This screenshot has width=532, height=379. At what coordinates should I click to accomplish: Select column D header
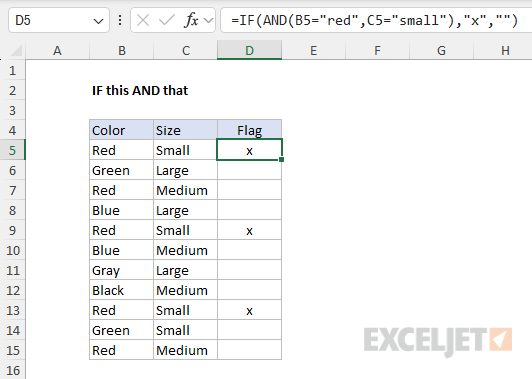[249, 51]
